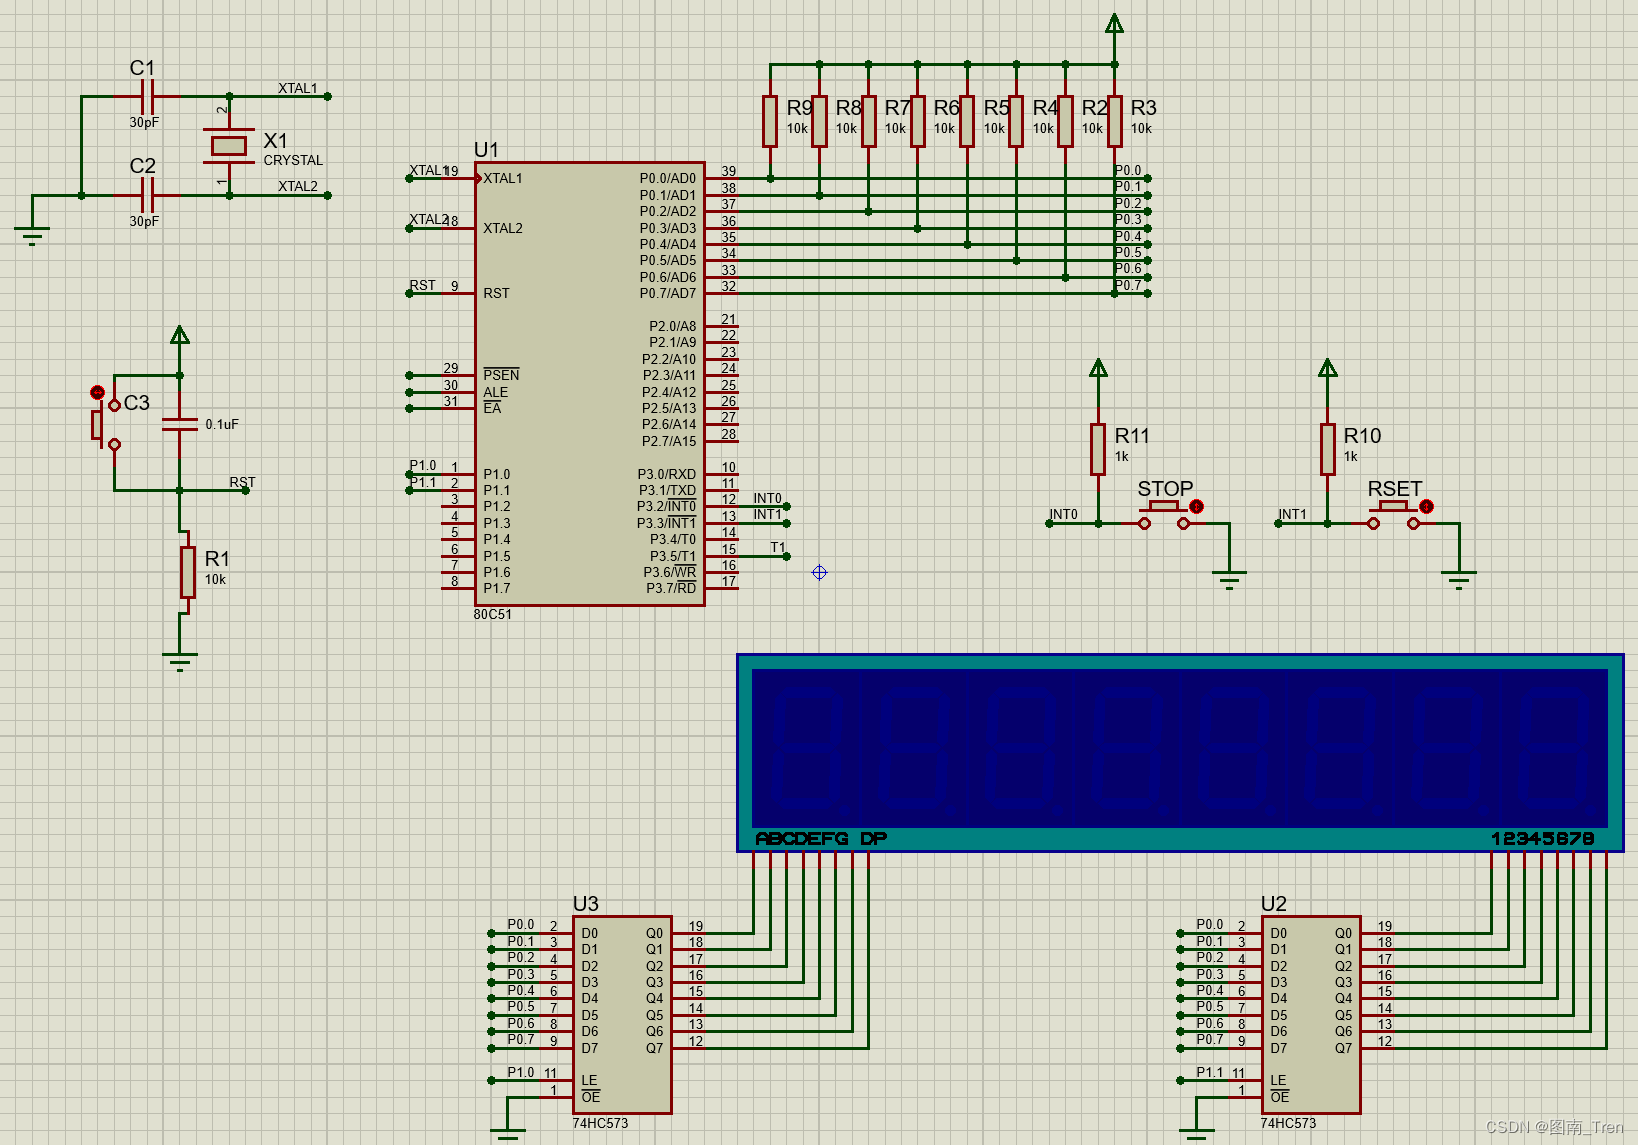The image size is (1638, 1145).
Task: Select the 1k resistor R11
Action: 1098,449
